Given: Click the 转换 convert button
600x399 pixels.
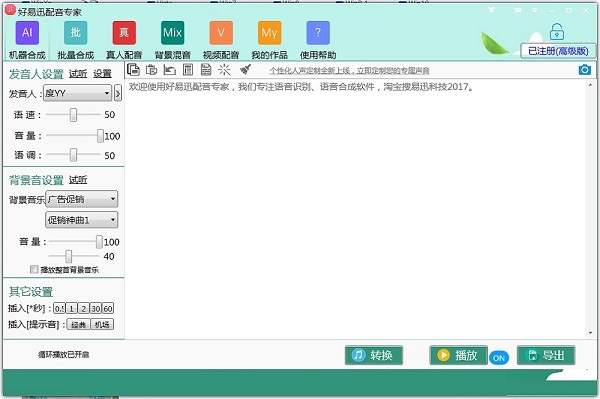Looking at the screenshot, I should click(x=374, y=355).
